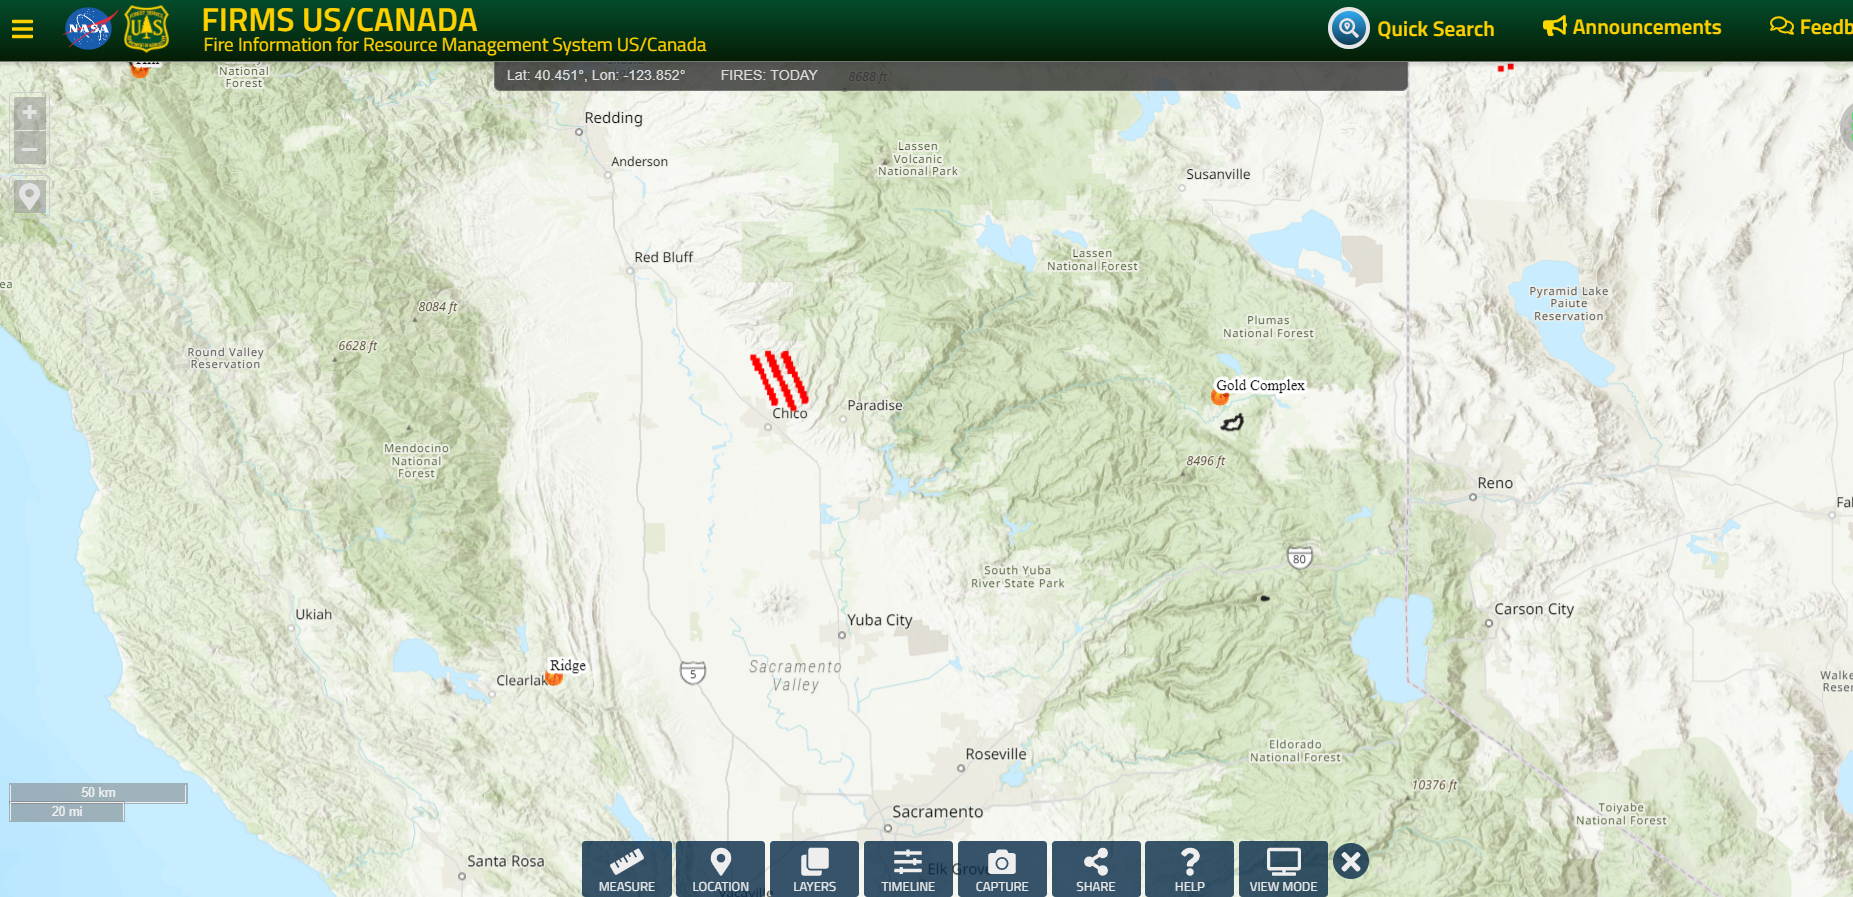Click the Ukiah label
This screenshot has width=1853, height=897.
(x=313, y=614)
